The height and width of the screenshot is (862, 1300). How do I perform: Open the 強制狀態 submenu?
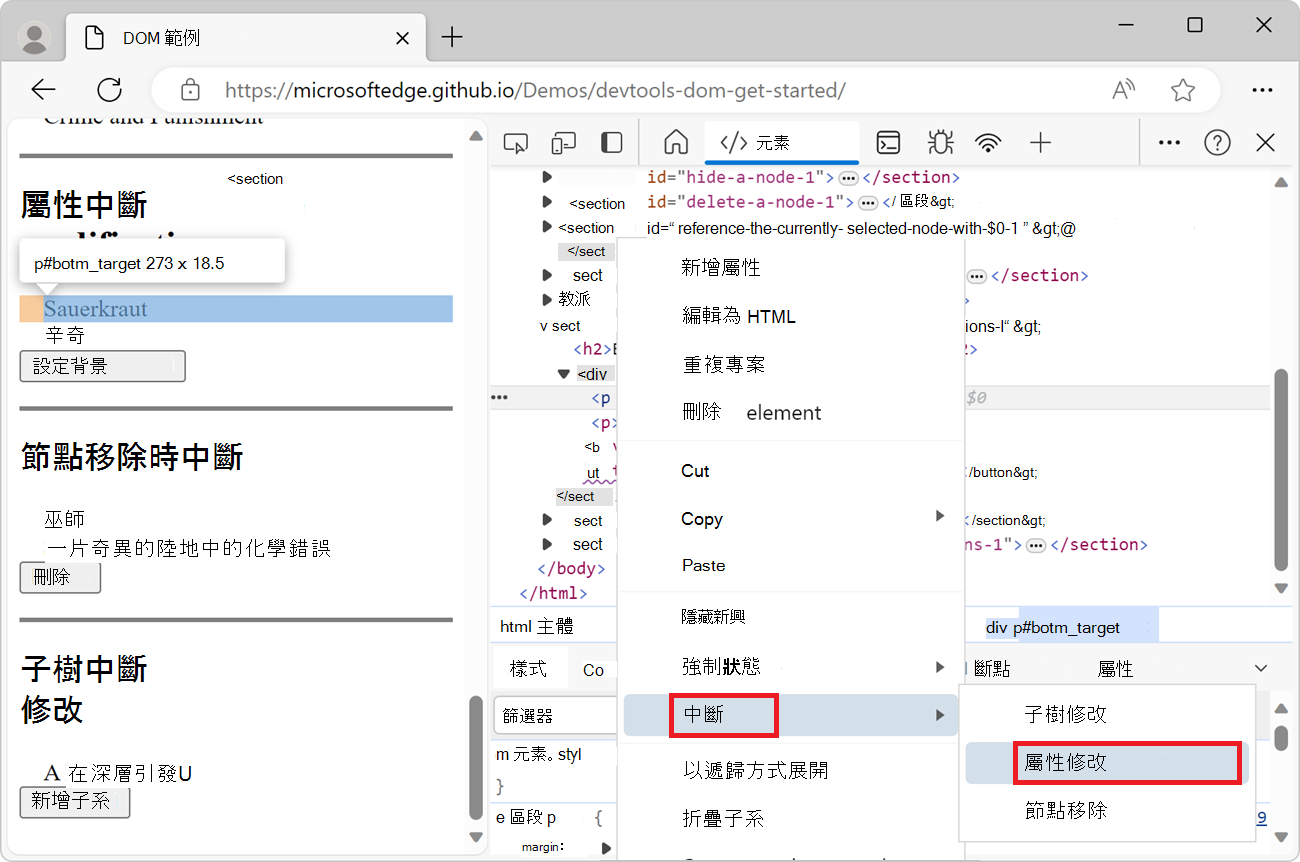click(x=791, y=666)
